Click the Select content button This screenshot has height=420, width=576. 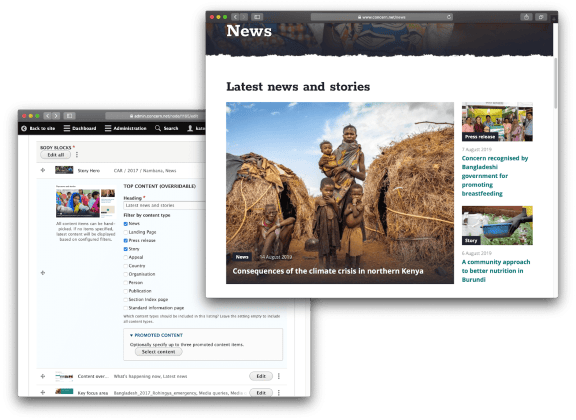tap(158, 352)
